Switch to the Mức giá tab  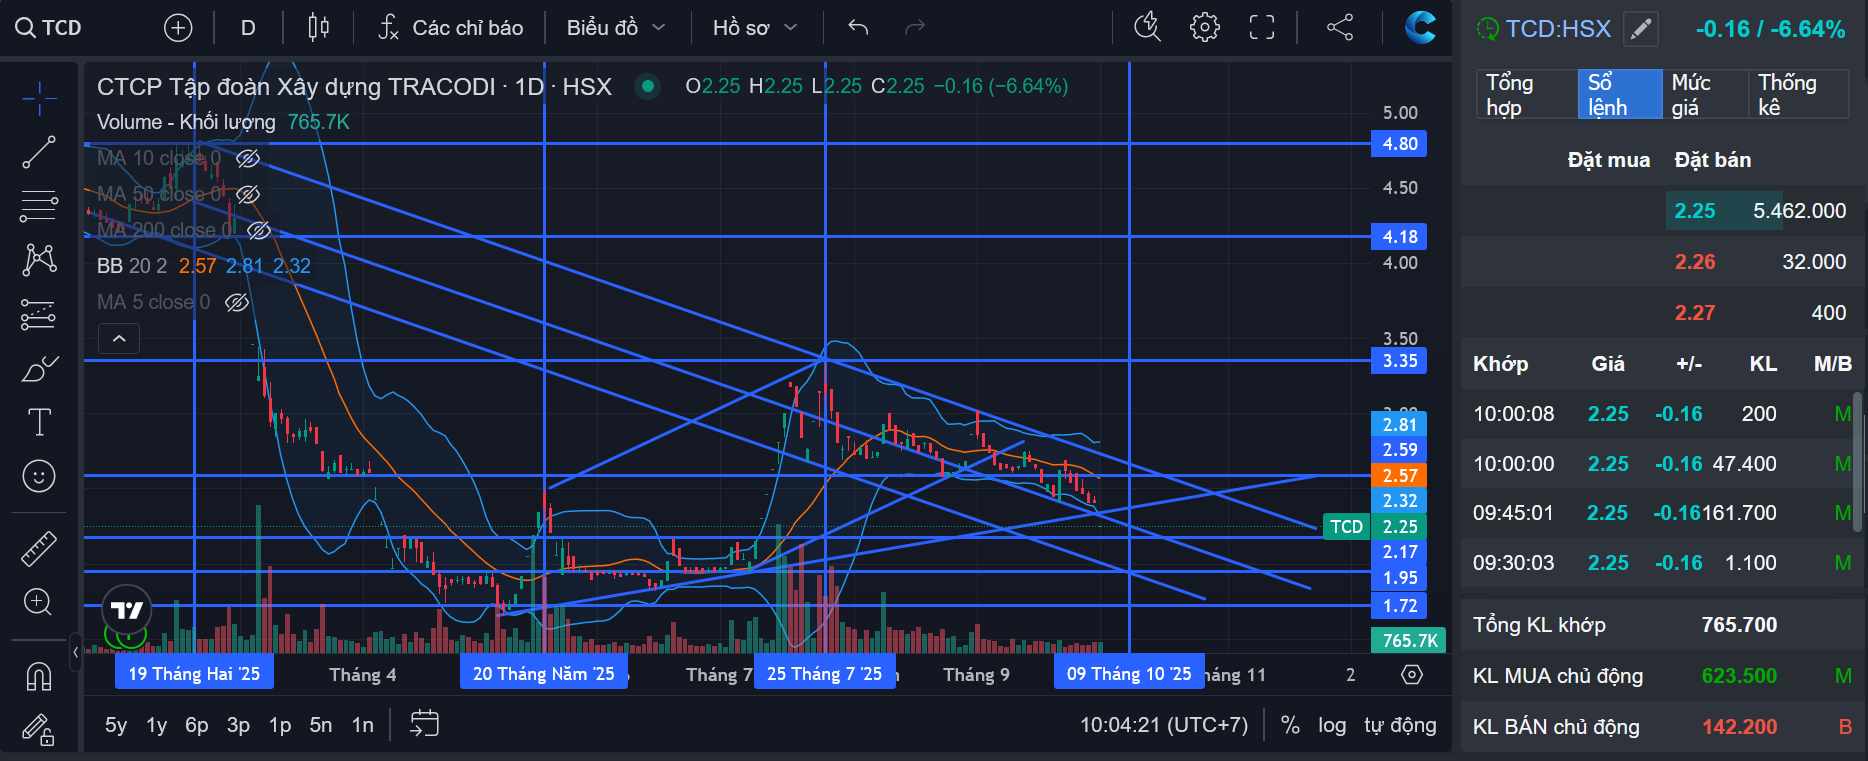1704,95
